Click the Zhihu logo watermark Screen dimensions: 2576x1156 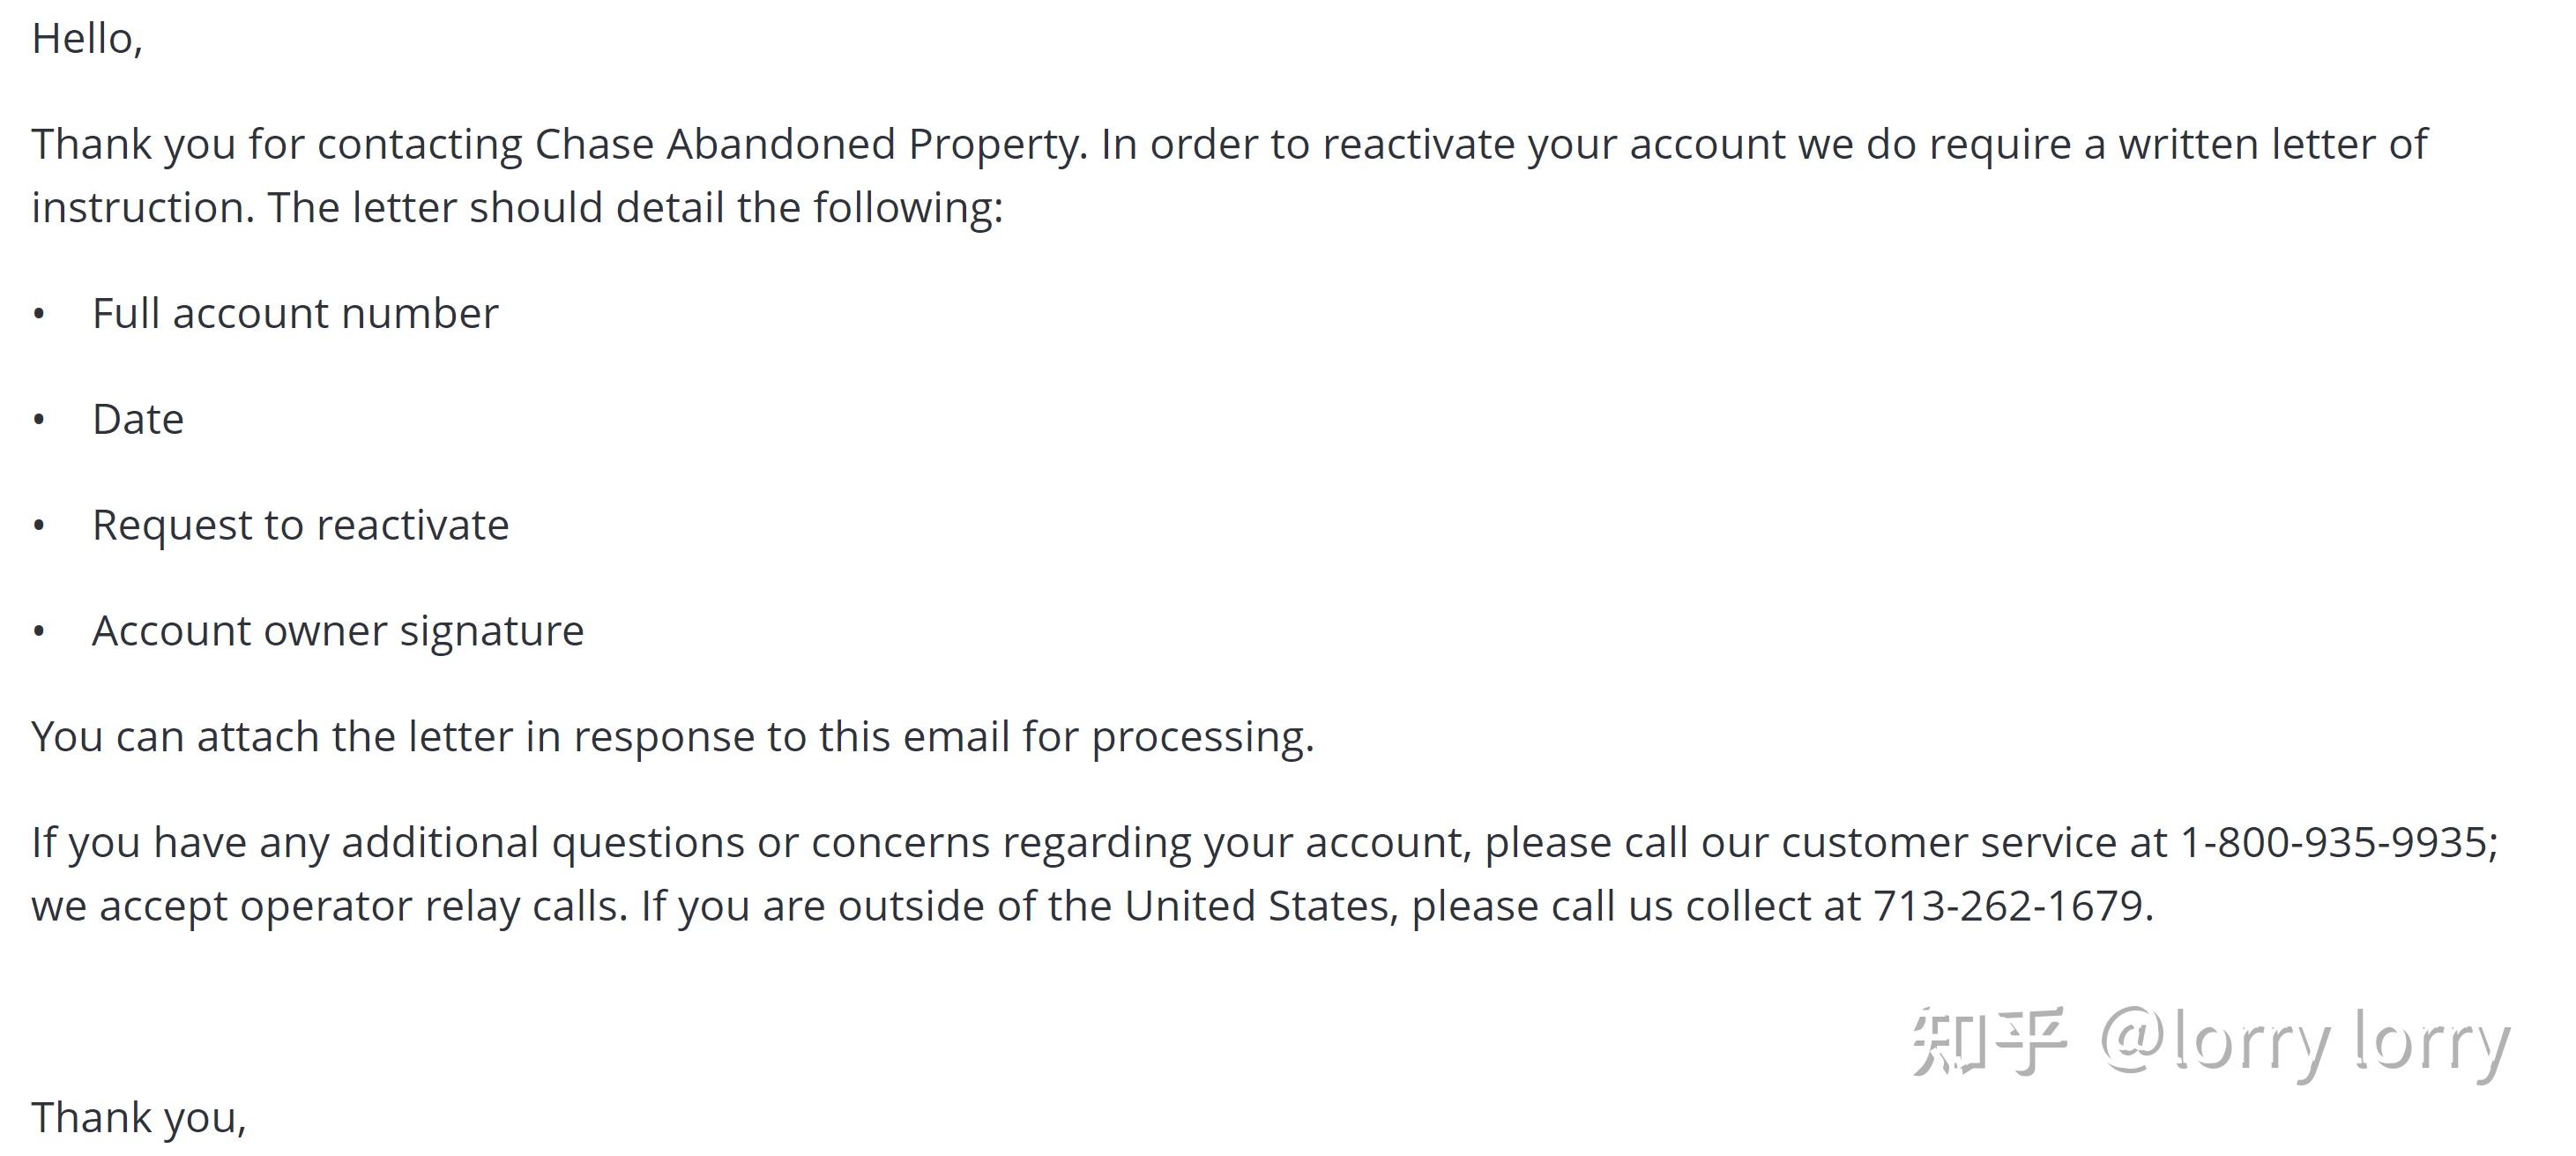[x=1988, y=1042]
